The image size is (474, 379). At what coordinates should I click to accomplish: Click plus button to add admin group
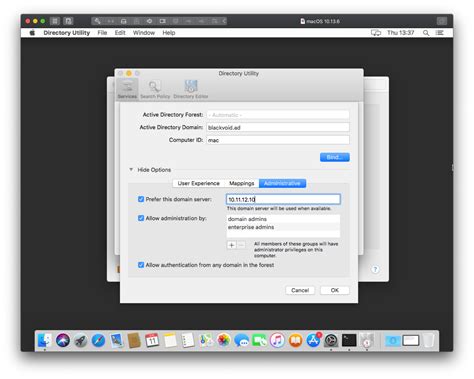232,245
